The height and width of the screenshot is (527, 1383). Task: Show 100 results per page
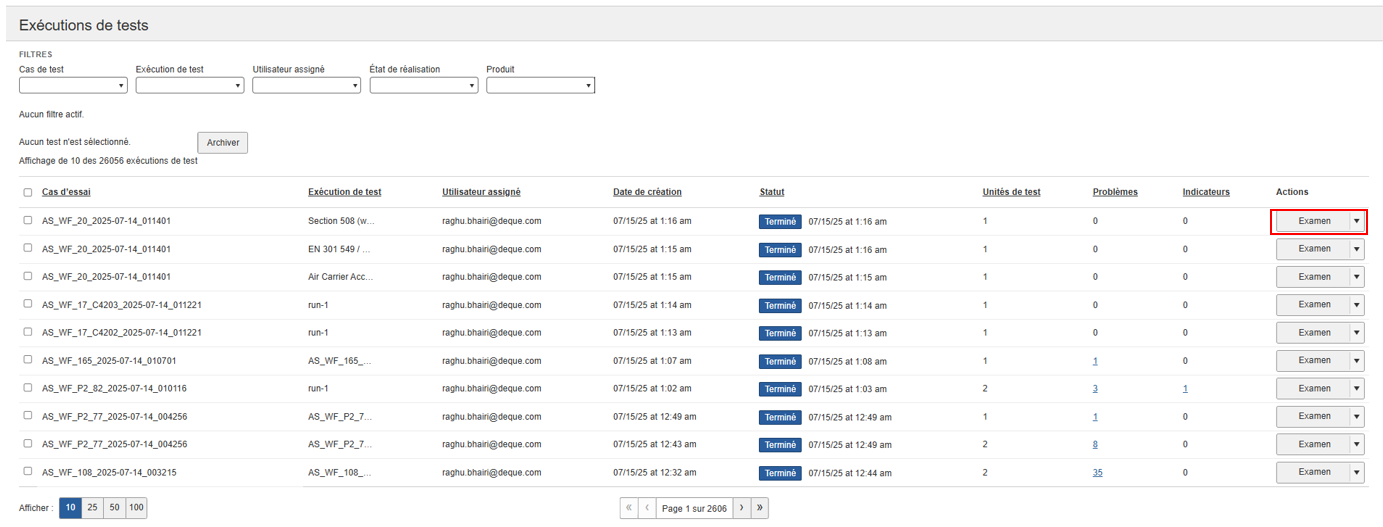(136, 508)
